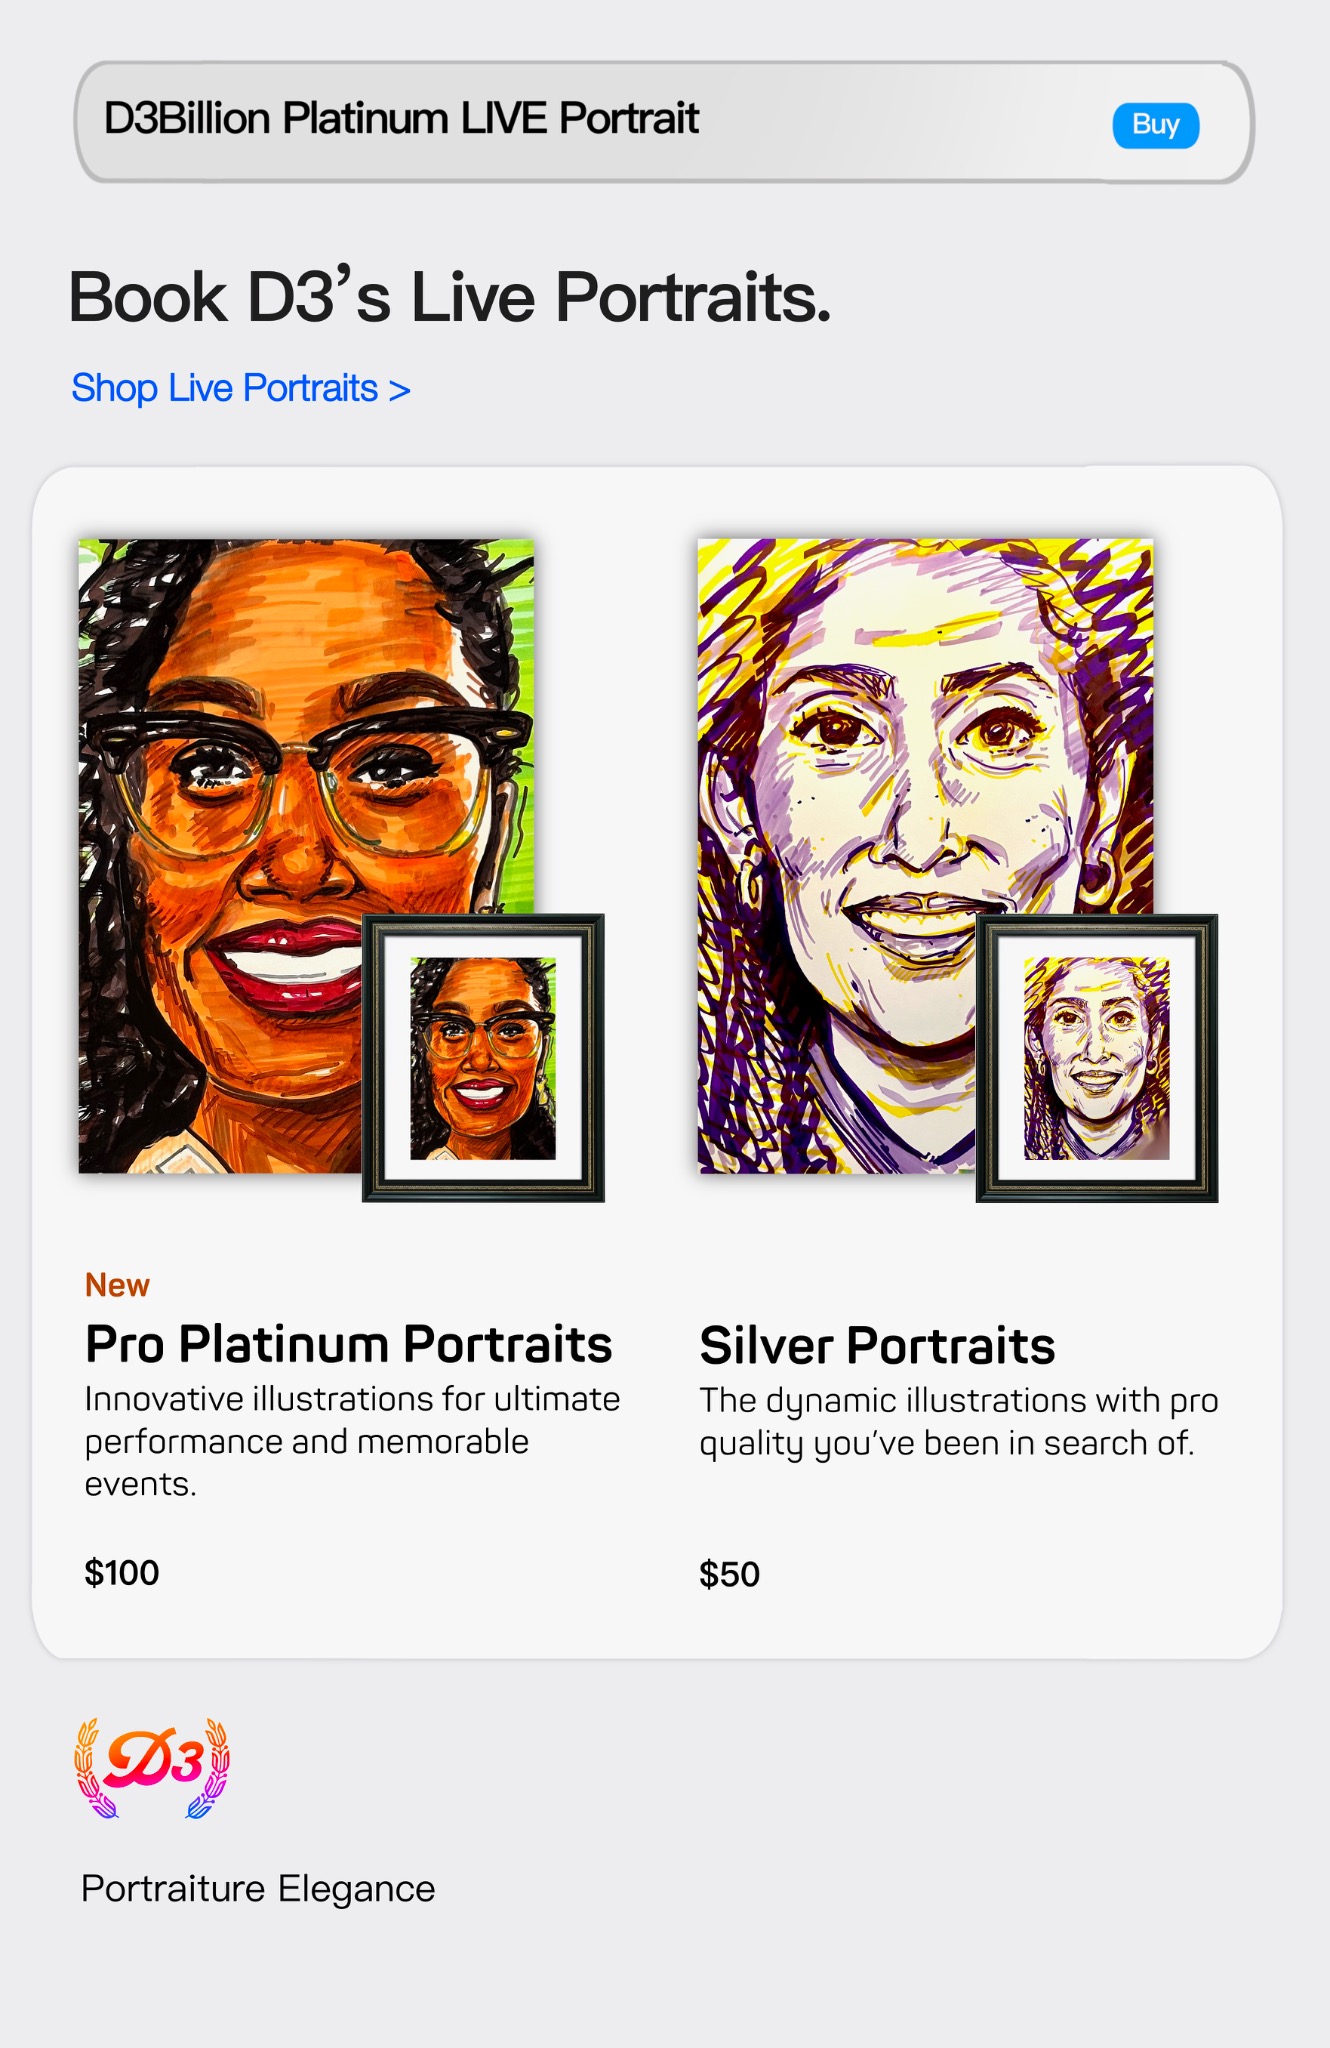
Task: Click the dynamic illustrations description text
Action: 958,1422
